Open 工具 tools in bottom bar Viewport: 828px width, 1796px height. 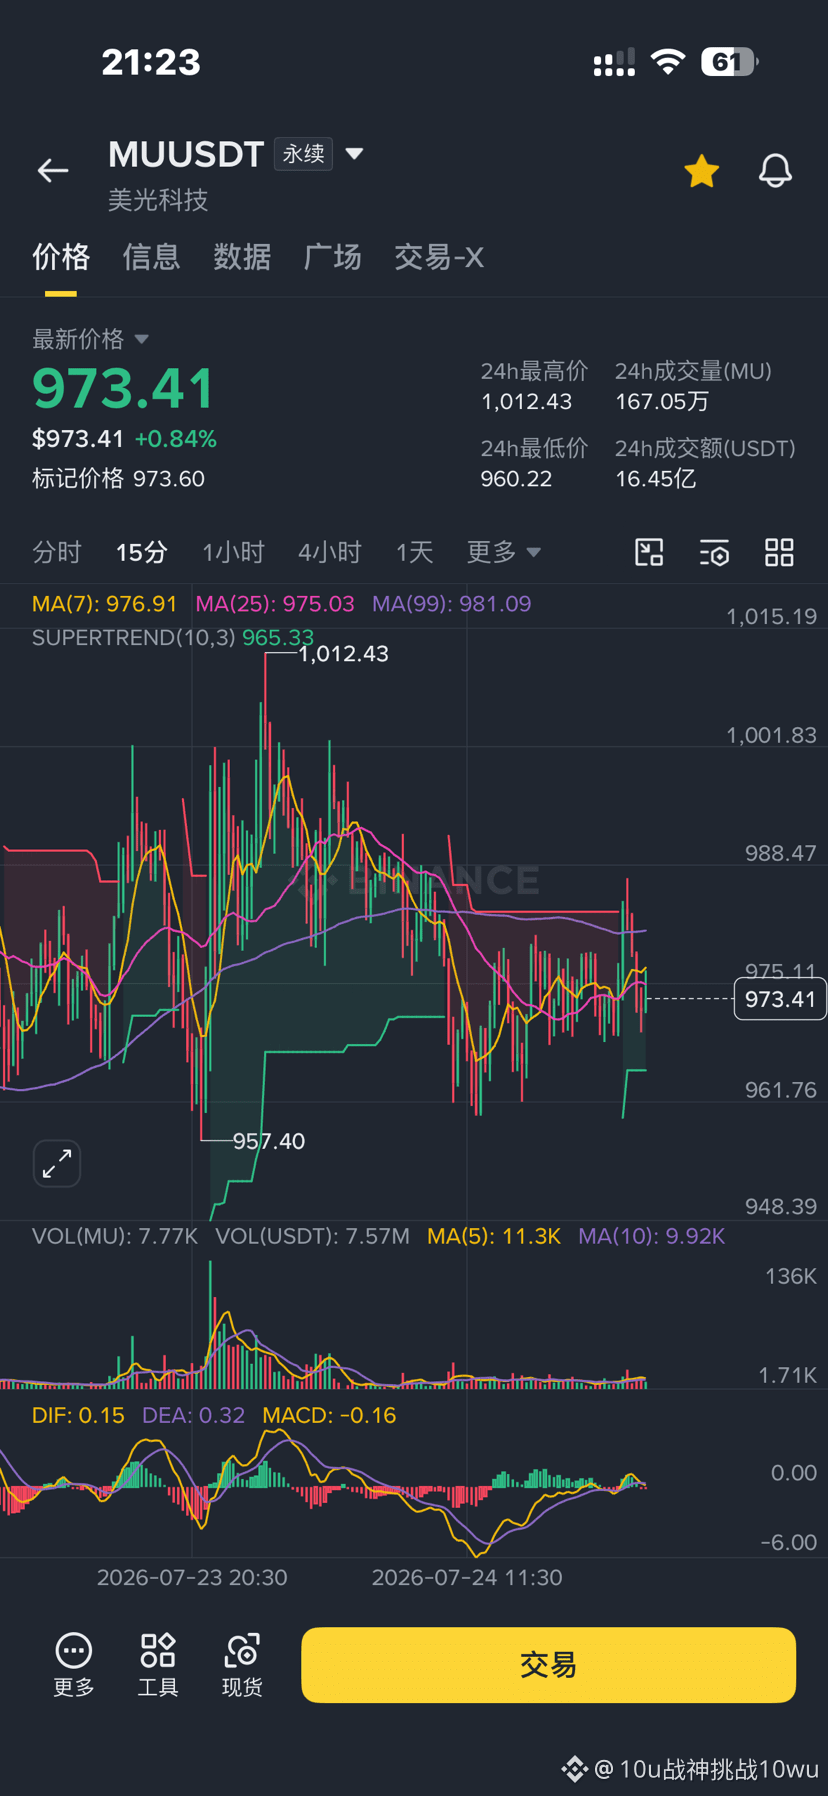(158, 1664)
